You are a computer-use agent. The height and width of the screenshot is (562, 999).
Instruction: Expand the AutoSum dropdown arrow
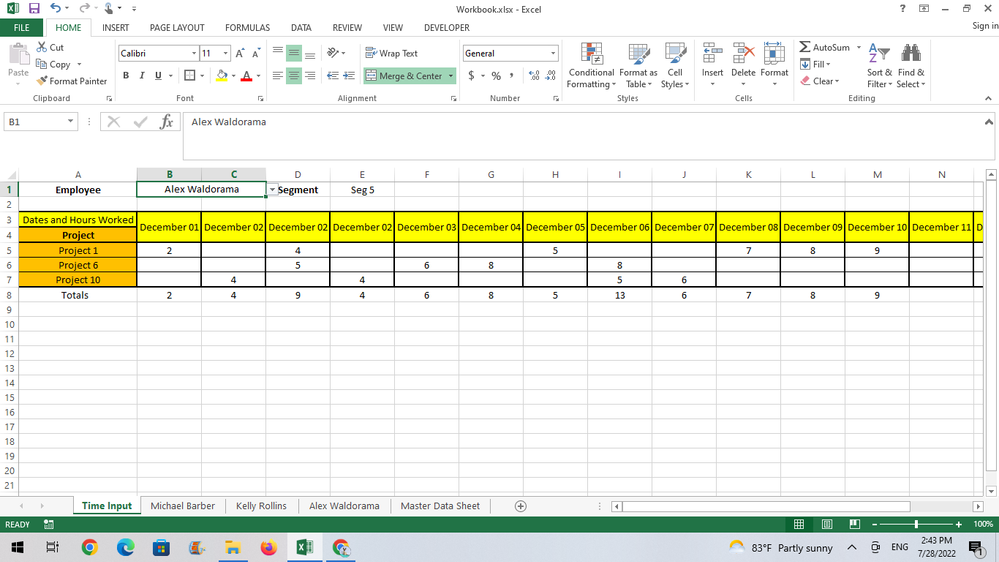858,47
